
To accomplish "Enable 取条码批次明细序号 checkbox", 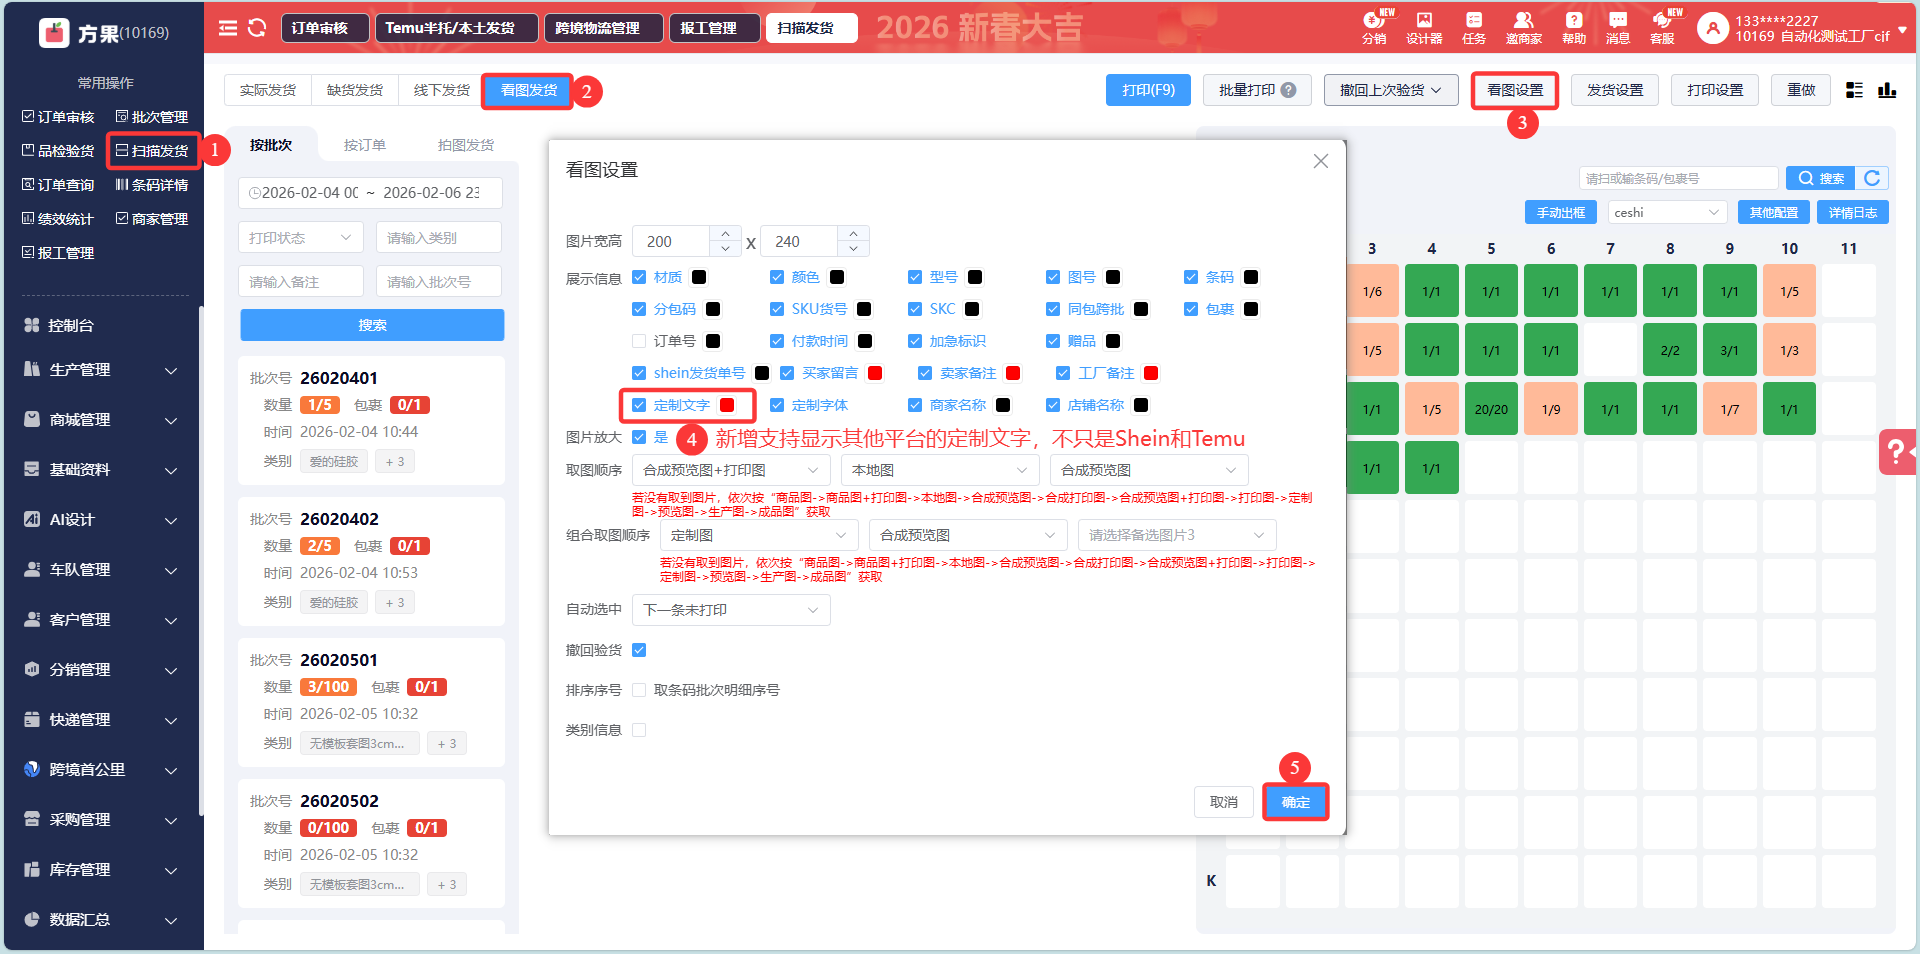I will coord(639,690).
